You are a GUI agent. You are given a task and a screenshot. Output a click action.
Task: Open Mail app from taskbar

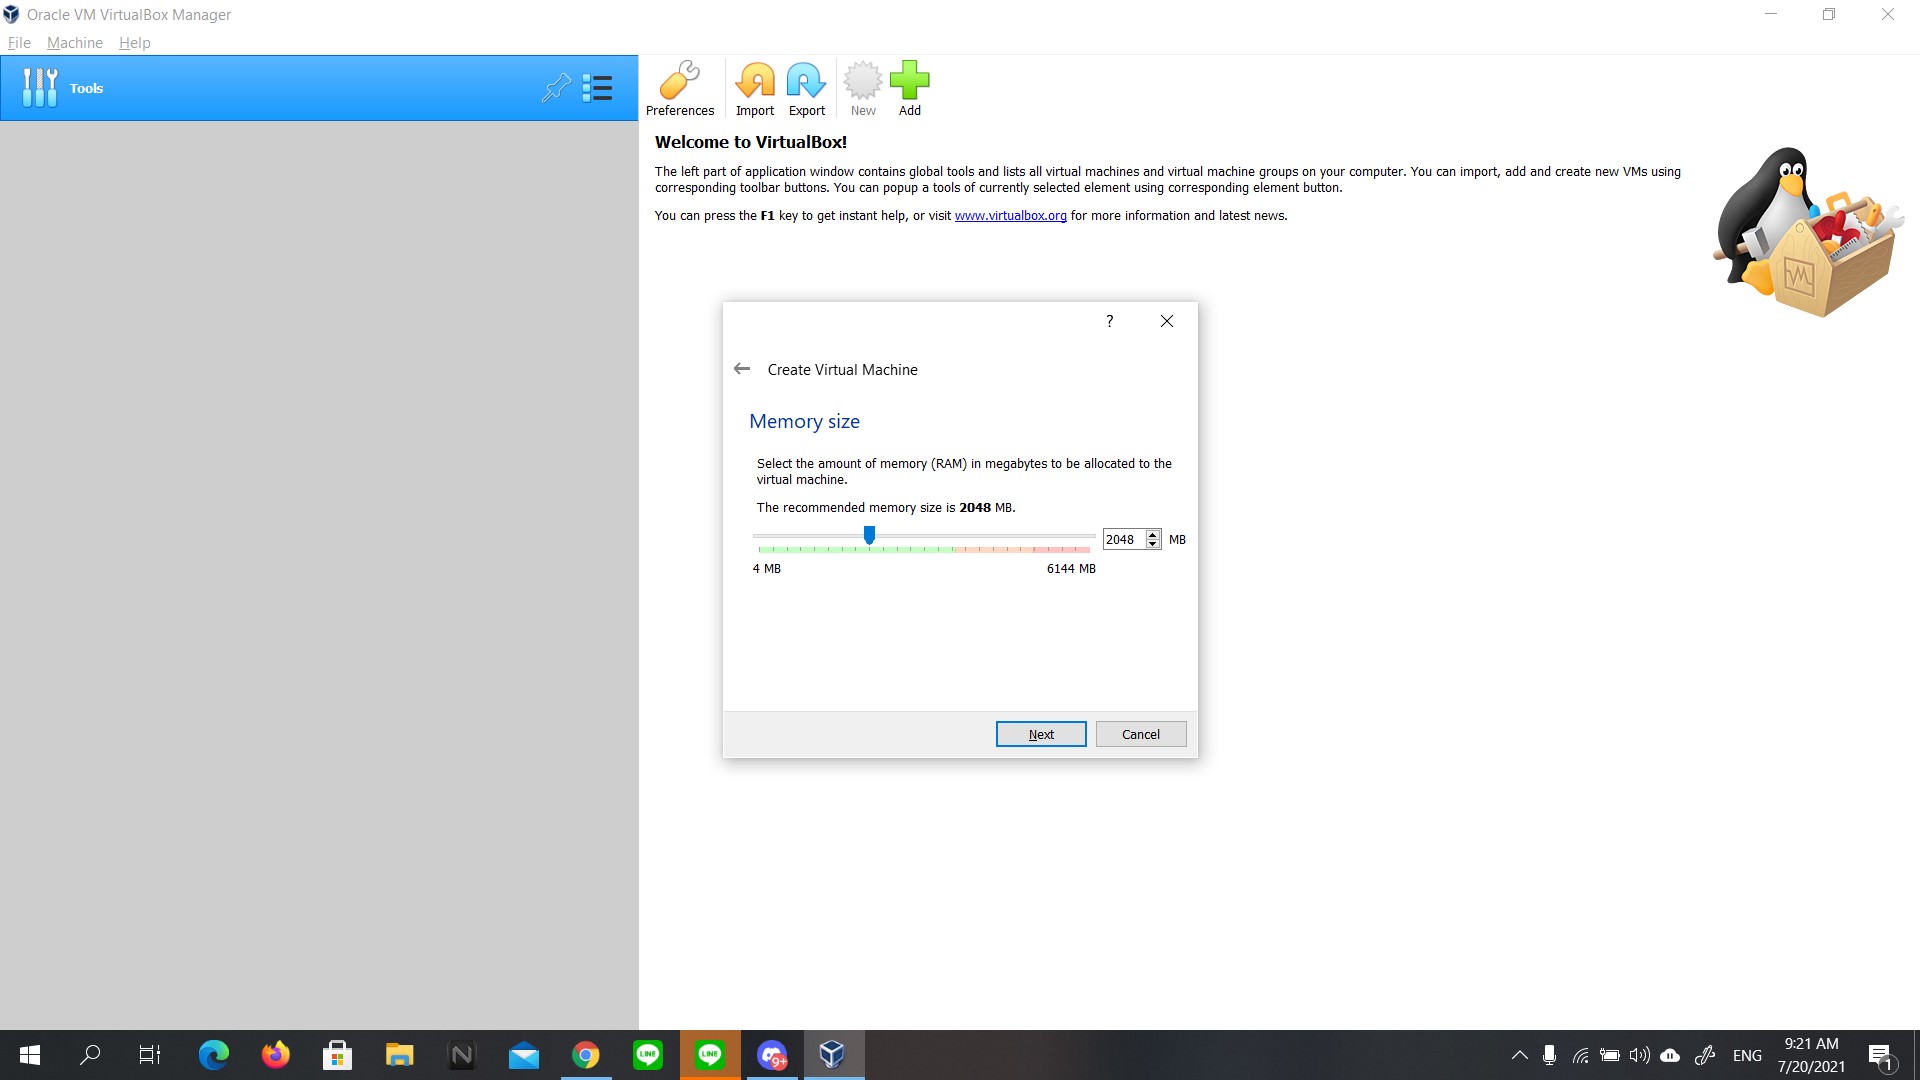click(x=523, y=1055)
